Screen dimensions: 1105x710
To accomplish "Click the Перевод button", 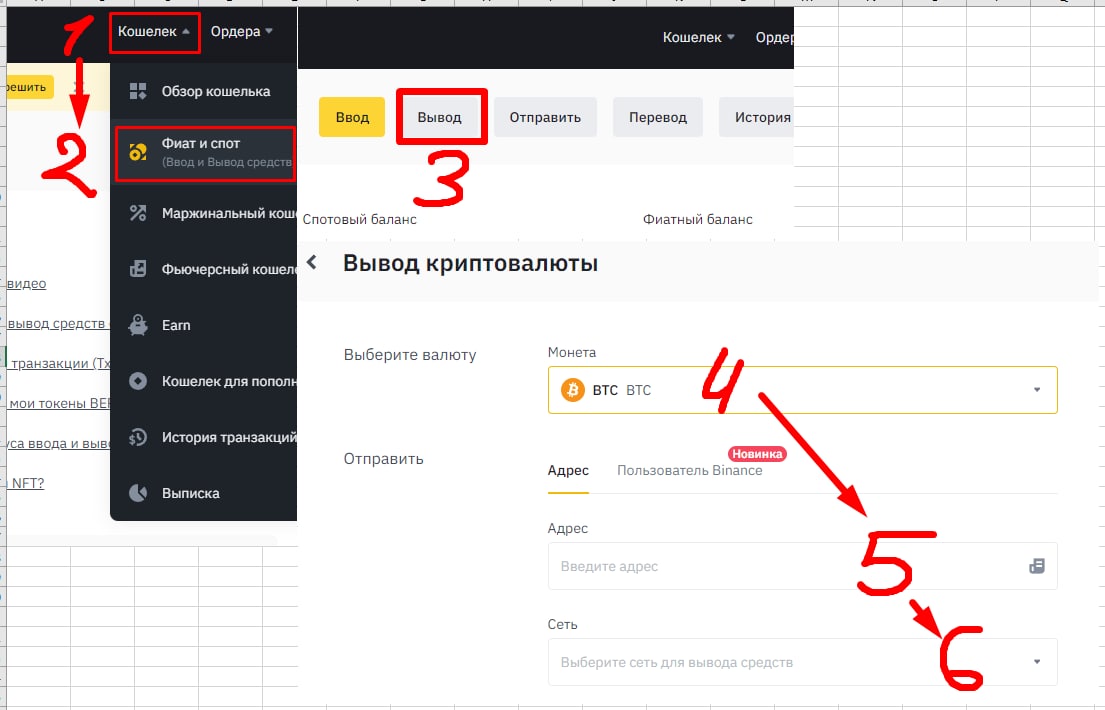I will click(658, 117).
